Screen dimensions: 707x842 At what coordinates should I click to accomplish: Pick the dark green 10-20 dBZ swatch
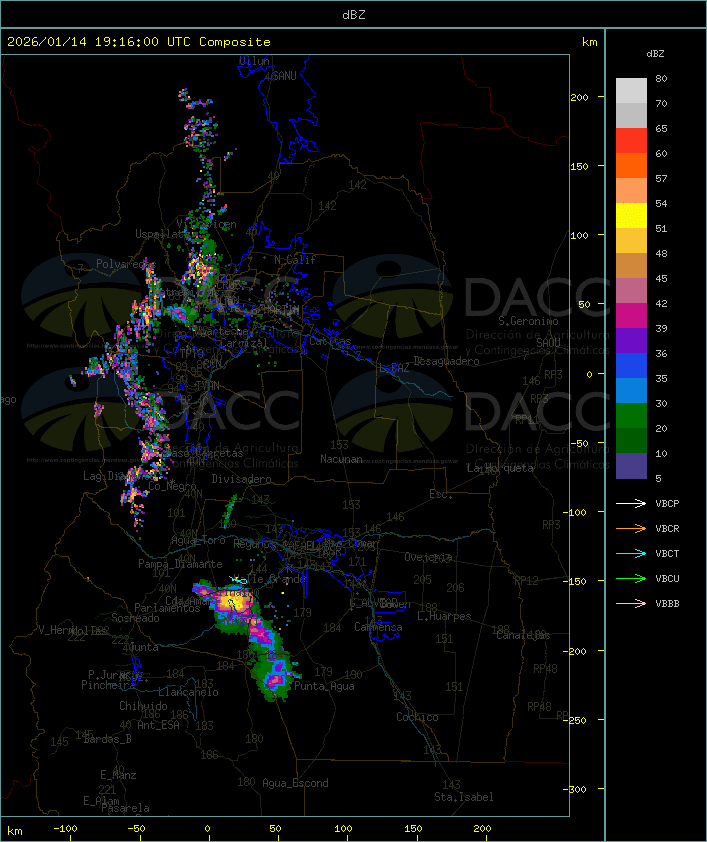(631, 441)
